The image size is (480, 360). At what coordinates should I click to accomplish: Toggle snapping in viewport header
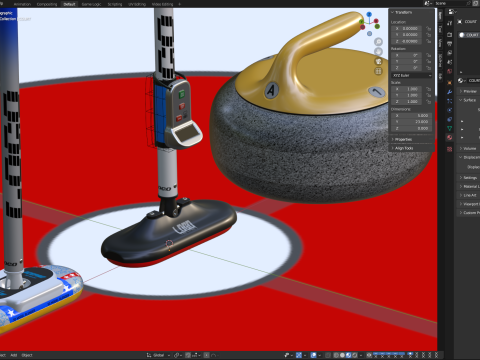(x=188, y=355)
